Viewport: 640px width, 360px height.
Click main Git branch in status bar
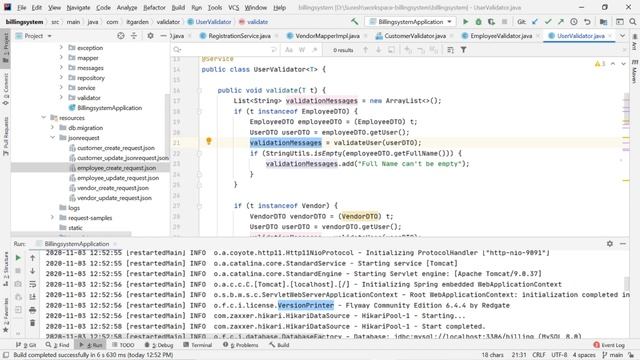613,355
